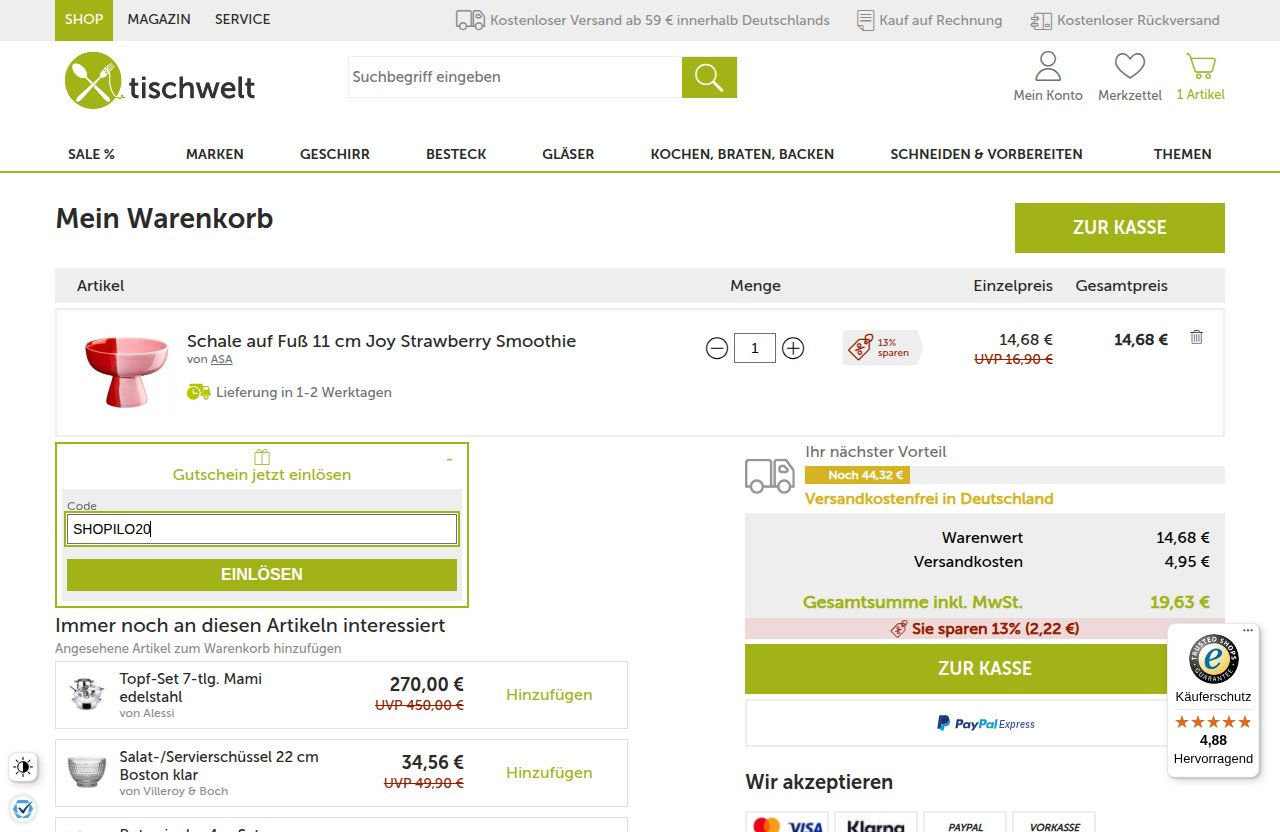1280x832 pixels.
Task: Click the shipping truck icon near Vorteil
Action: tap(770, 475)
